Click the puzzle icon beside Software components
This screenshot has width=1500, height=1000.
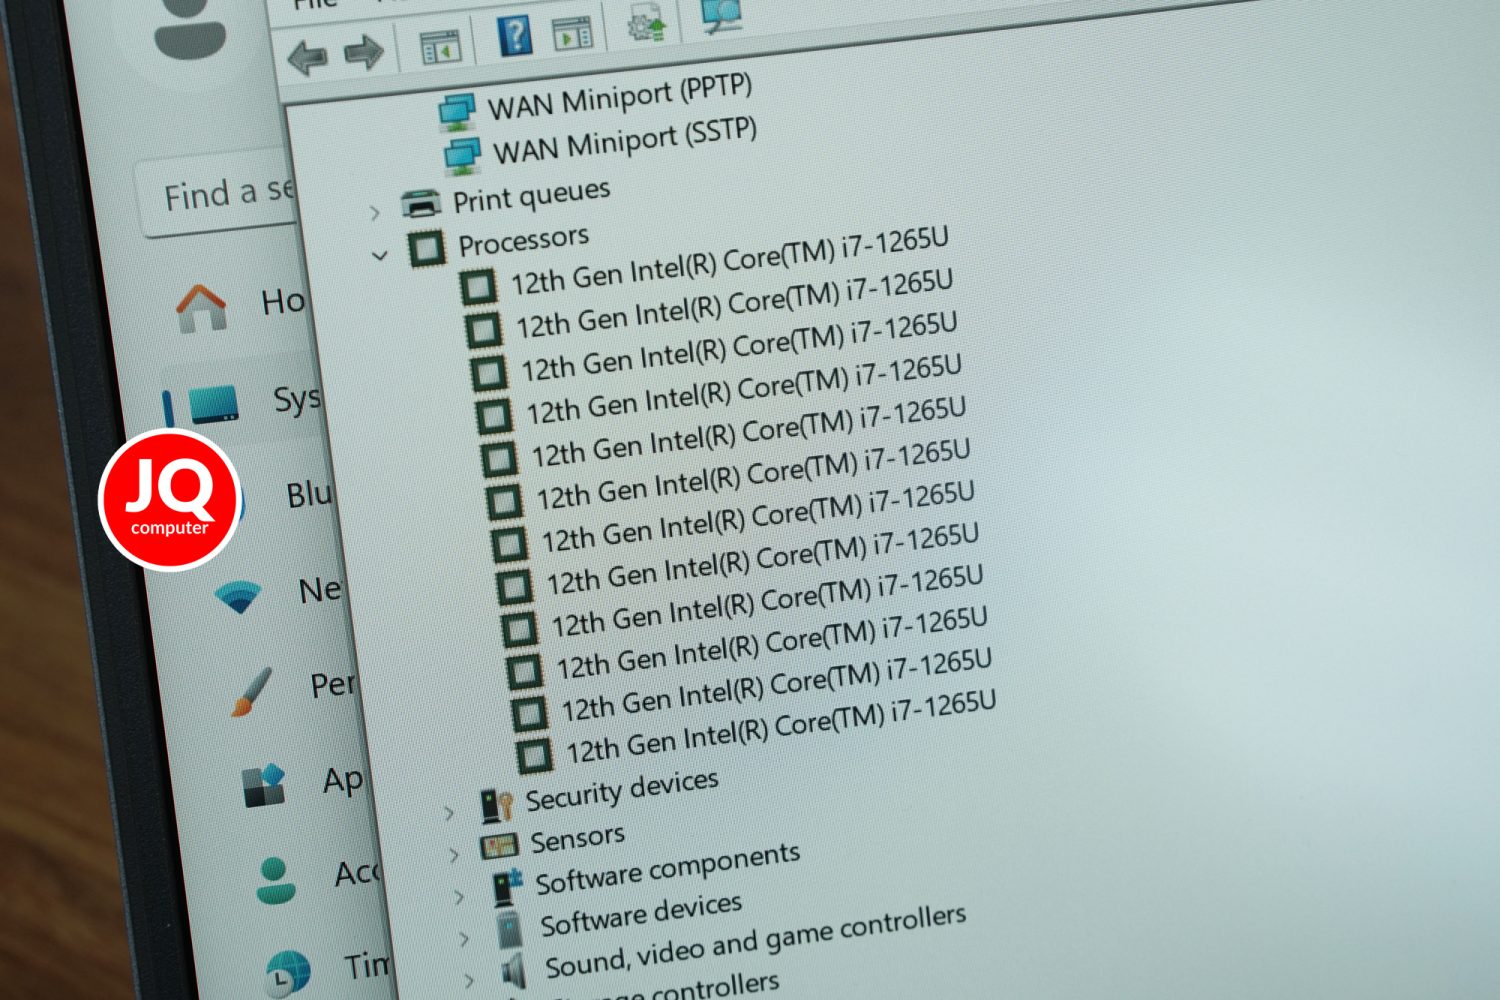(507, 887)
